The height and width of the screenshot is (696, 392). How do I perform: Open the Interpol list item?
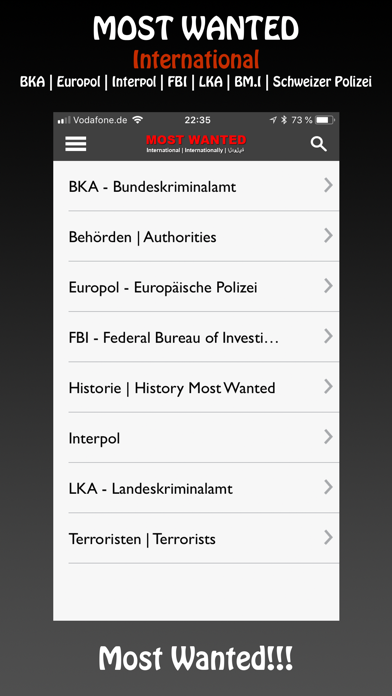[x=196, y=438]
